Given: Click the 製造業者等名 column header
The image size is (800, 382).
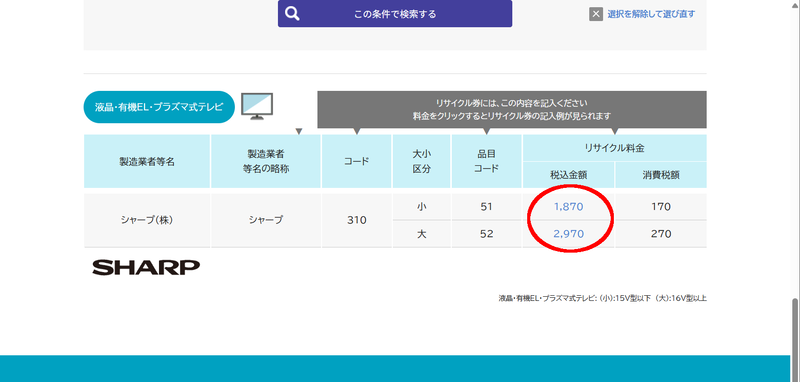Looking at the screenshot, I should coord(147,161).
